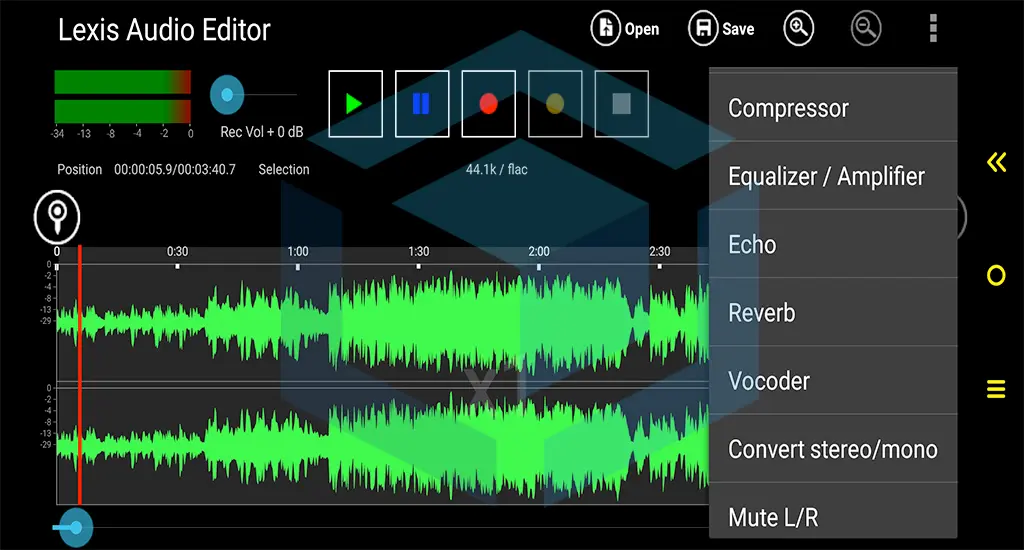1024x550 pixels.
Task: Click the 2:00 timeline marker
Action: coord(539,251)
